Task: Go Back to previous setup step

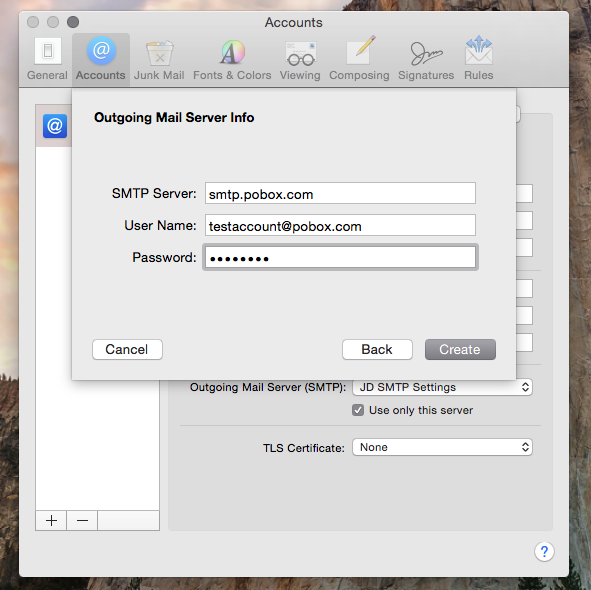Action: [x=377, y=349]
